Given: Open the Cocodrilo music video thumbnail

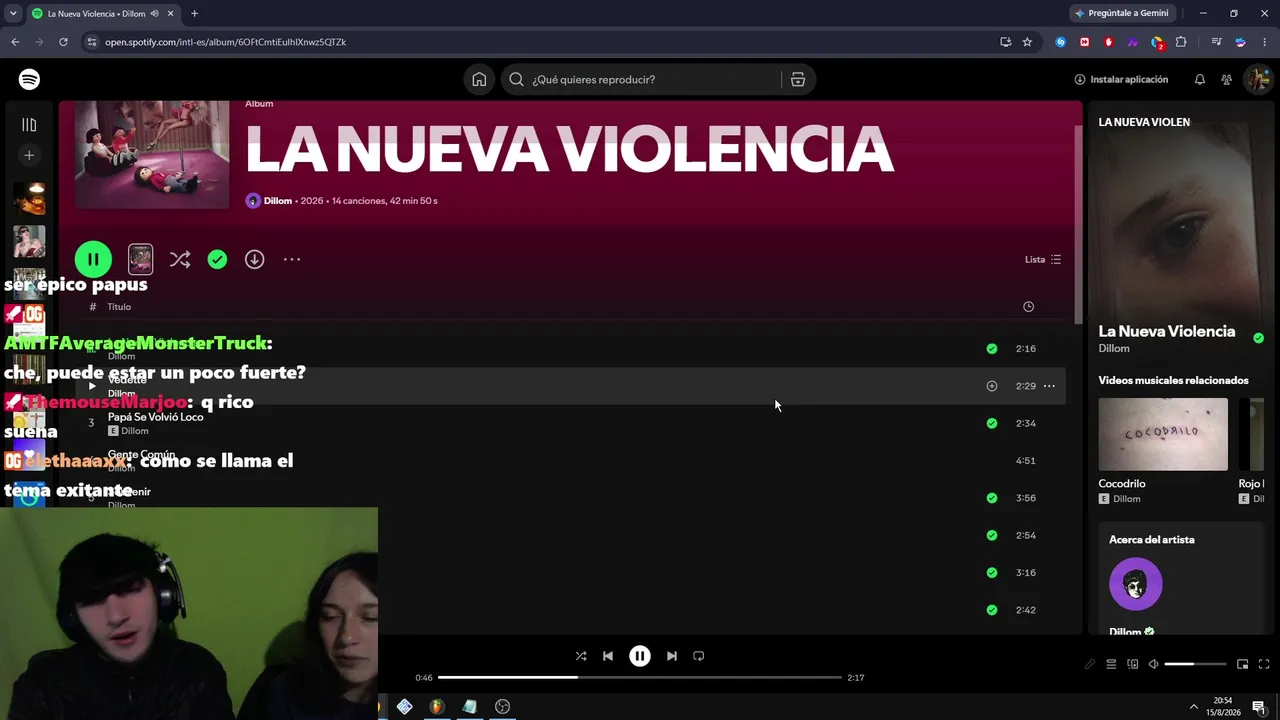Looking at the screenshot, I should [1163, 434].
